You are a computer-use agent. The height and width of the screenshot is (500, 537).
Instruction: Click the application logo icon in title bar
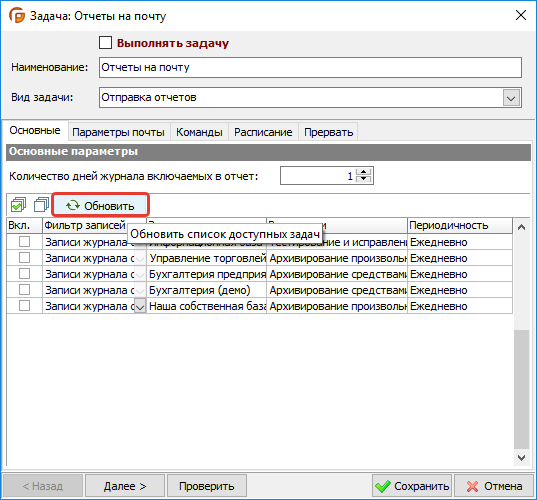[17, 15]
